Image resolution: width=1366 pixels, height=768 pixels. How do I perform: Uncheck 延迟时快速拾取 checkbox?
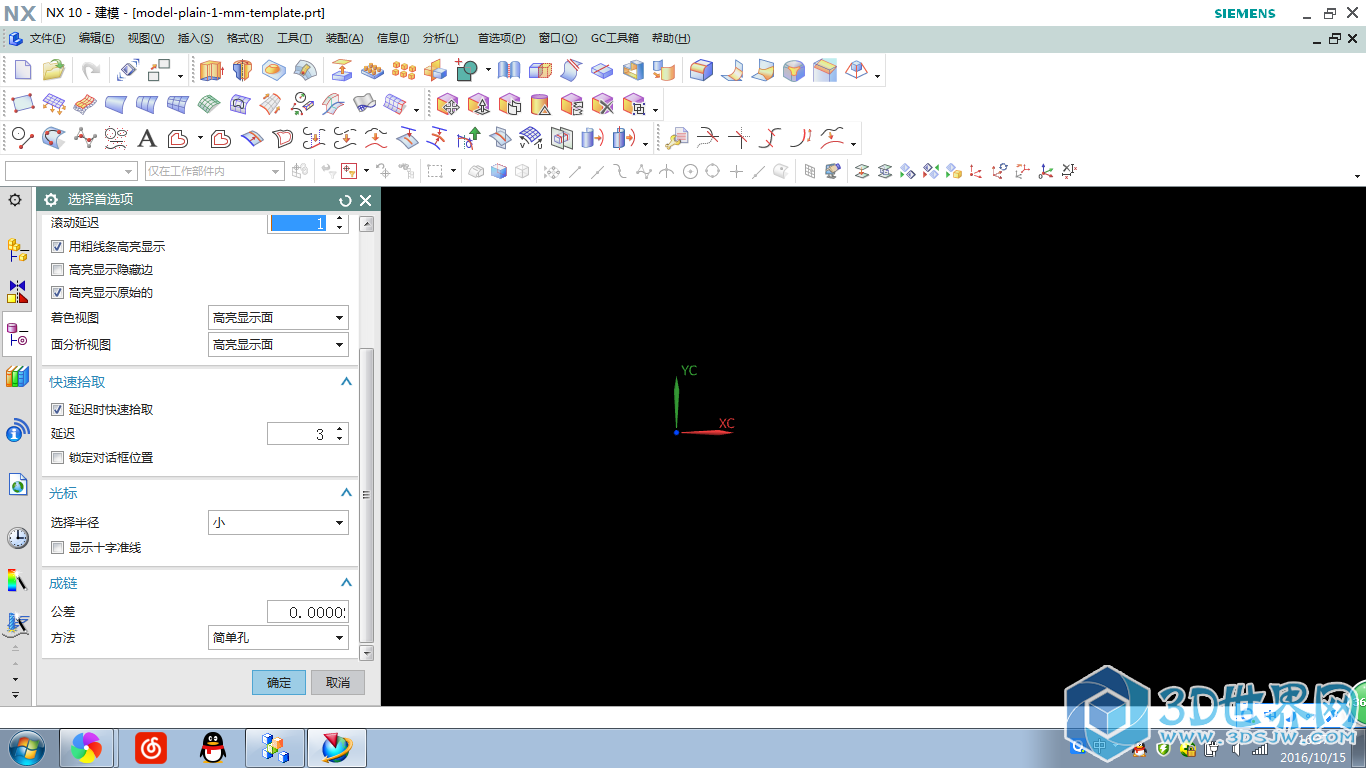(x=57, y=409)
